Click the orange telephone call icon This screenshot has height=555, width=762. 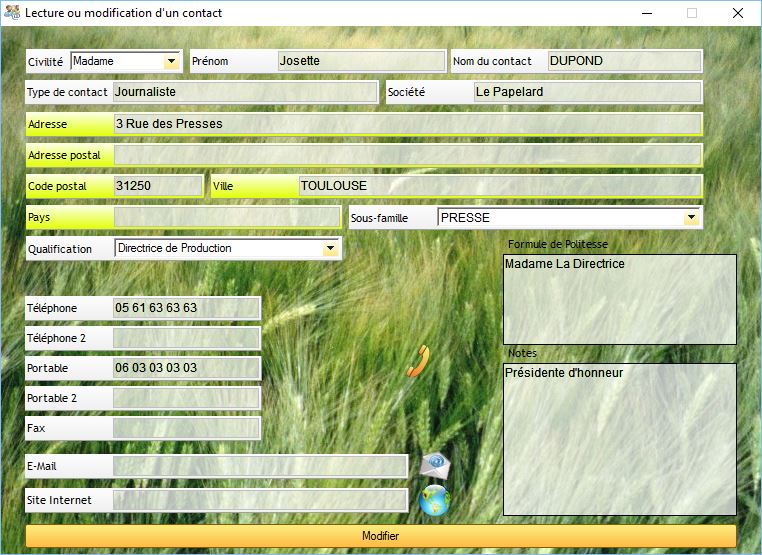[418, 360]
